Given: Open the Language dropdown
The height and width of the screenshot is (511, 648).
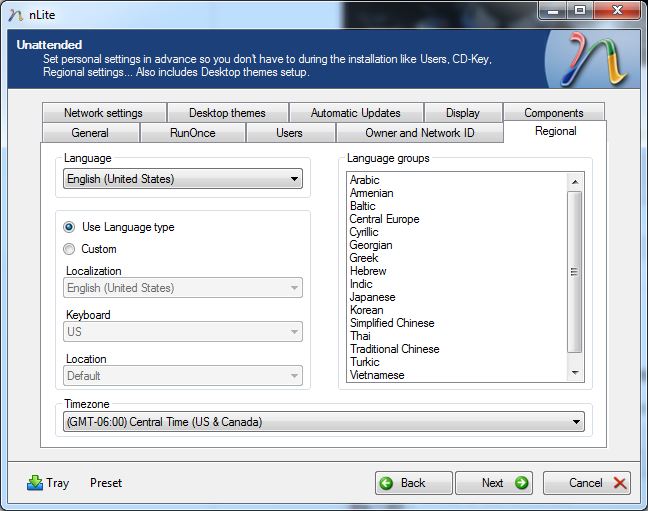Looking at the screenshot, I should coord(183,179).
